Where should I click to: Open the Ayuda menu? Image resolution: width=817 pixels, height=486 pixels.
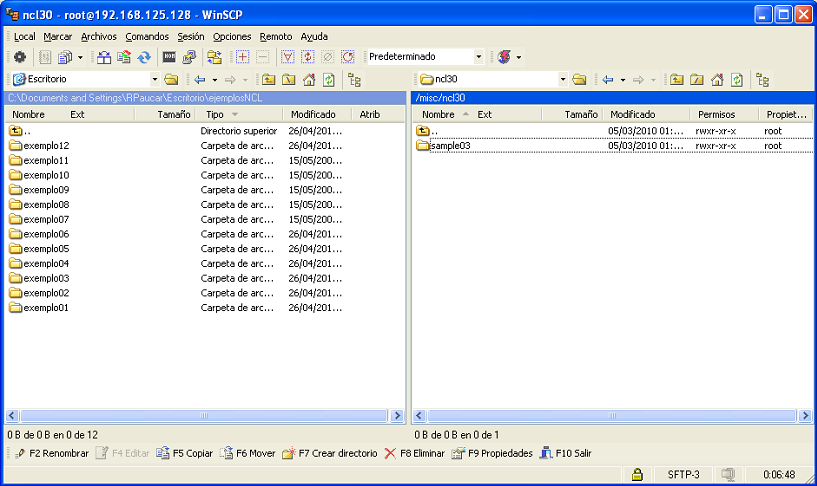(x=314, y=36)
